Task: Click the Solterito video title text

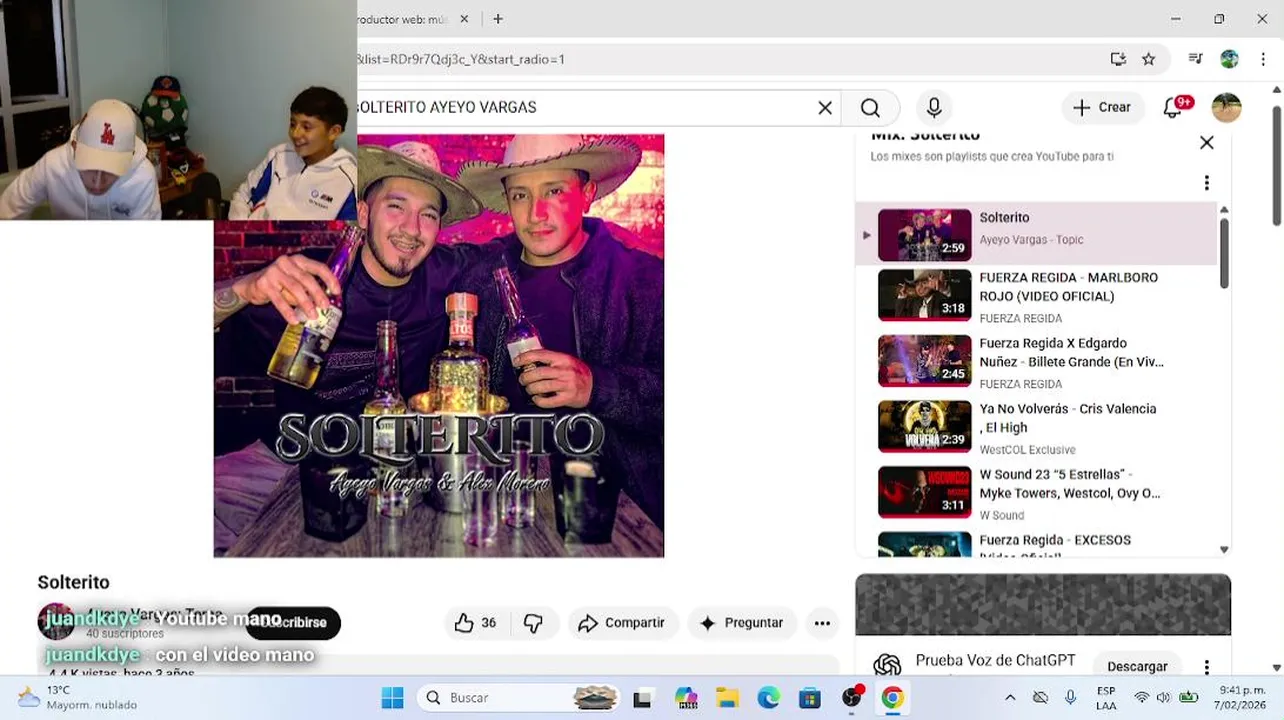Action: [74, 582]
